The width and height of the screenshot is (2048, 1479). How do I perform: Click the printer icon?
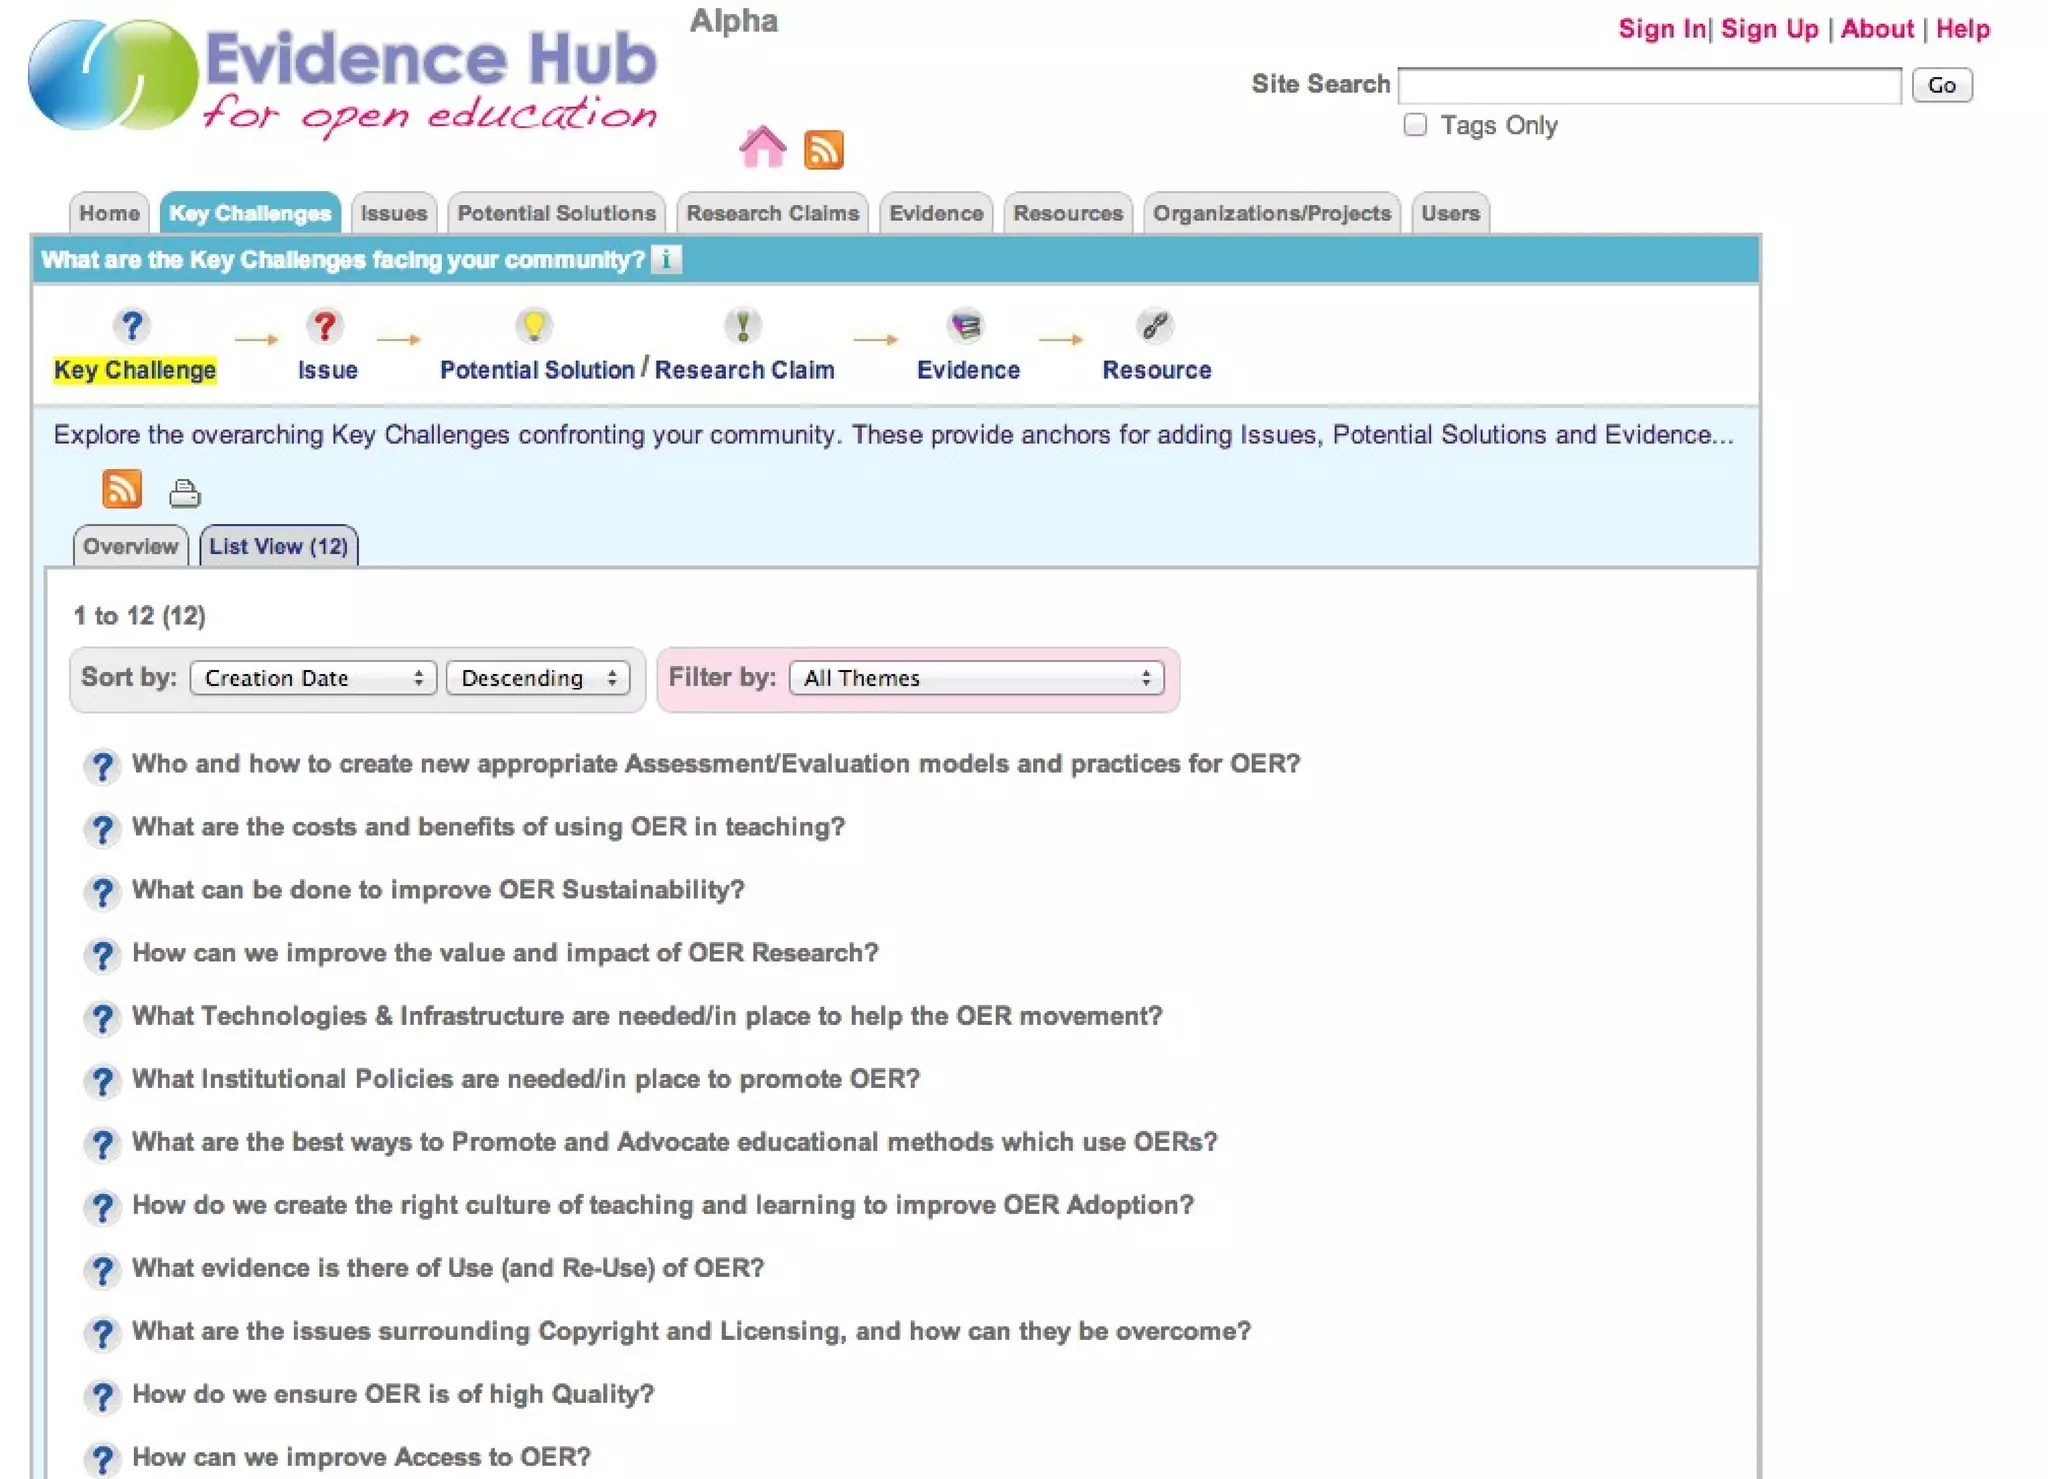184,493
